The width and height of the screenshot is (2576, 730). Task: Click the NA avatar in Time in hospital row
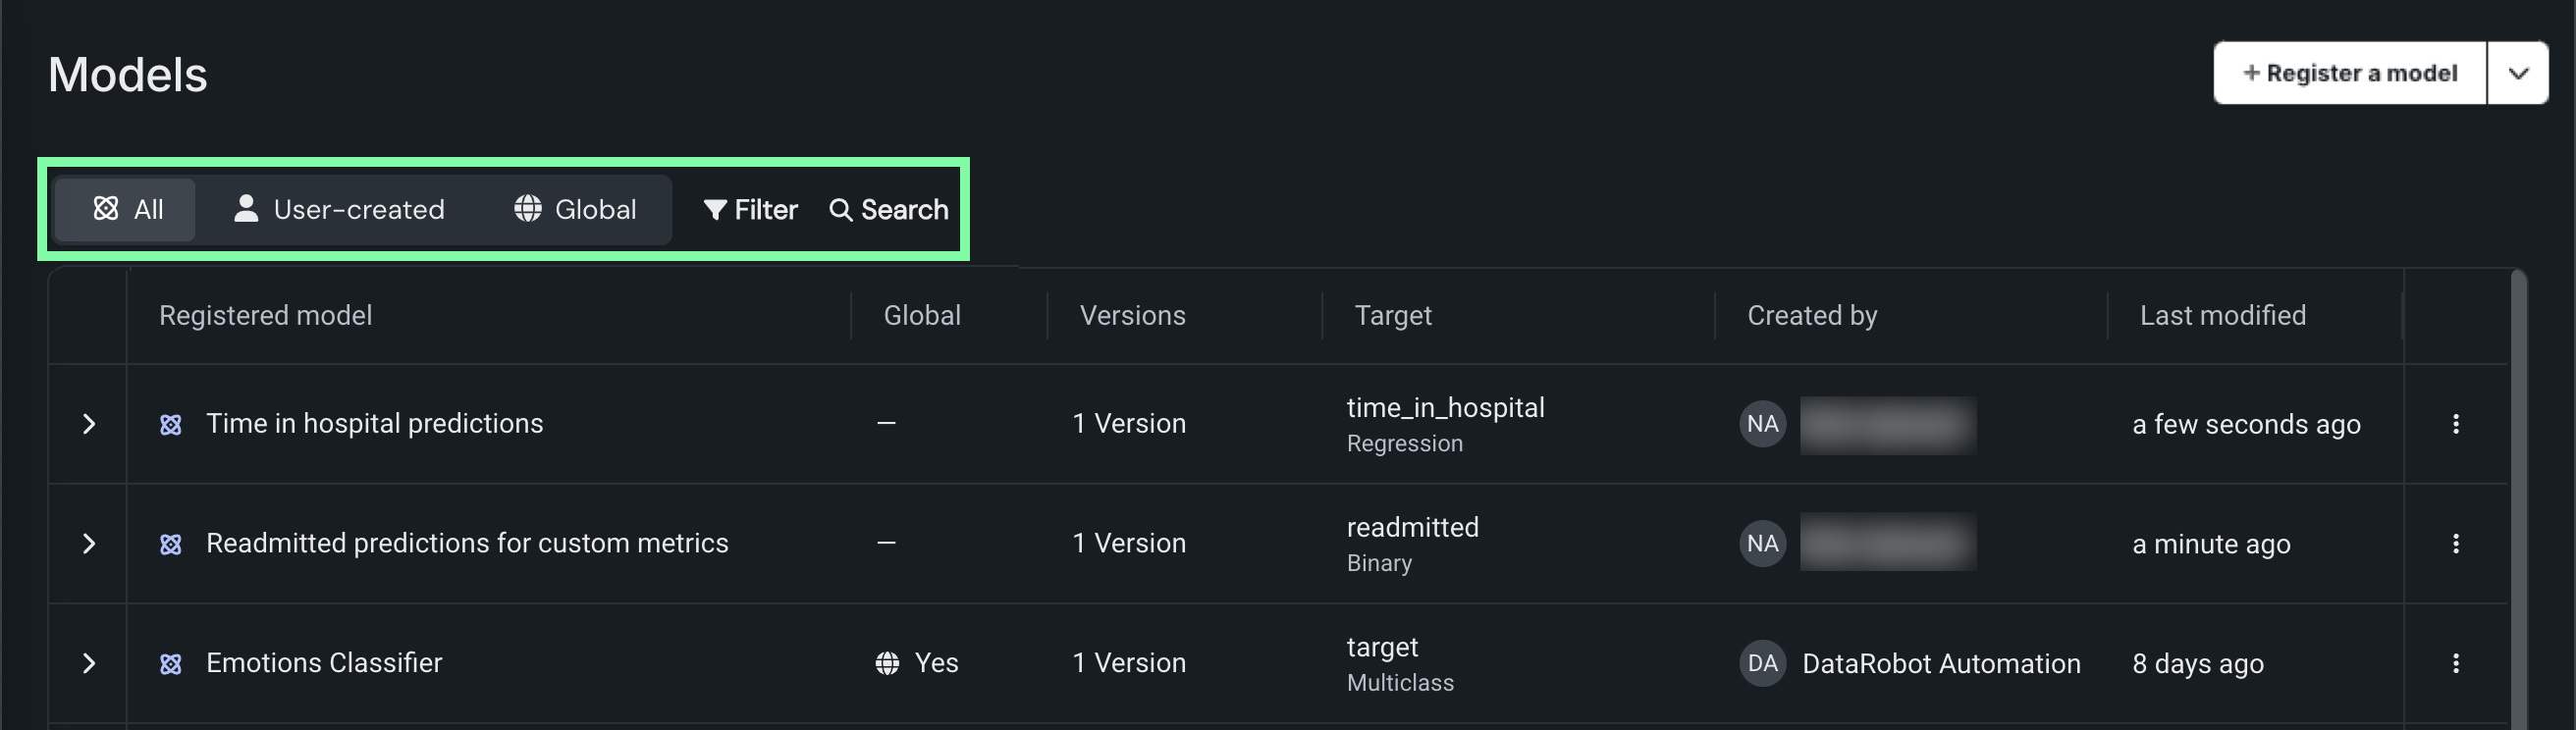pos(1762,424)
